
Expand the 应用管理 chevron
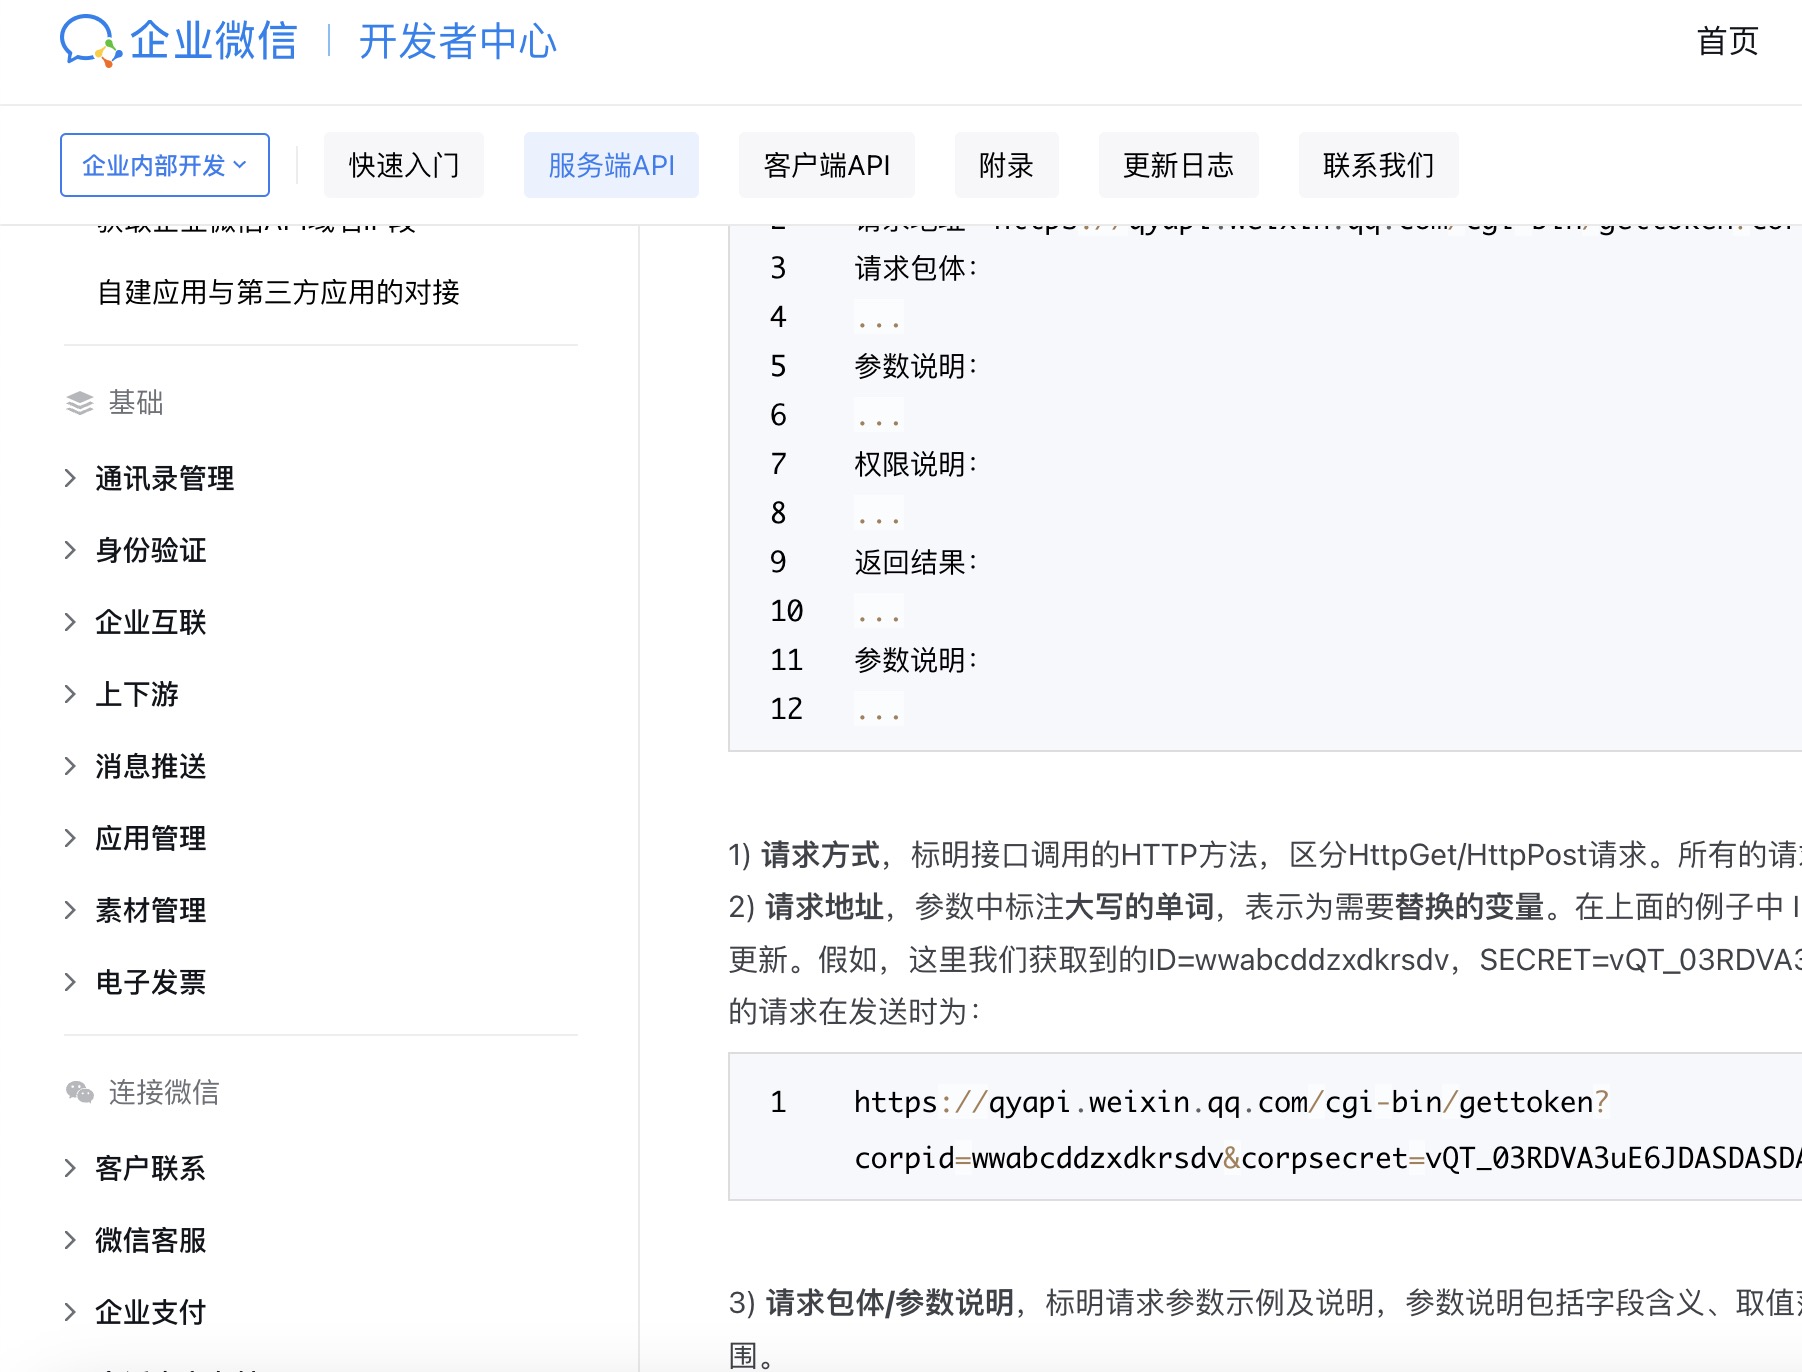(x=70, y=838)
